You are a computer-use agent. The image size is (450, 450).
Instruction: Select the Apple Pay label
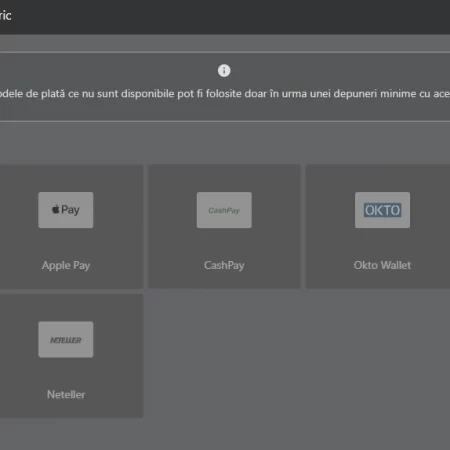point(66,266)
